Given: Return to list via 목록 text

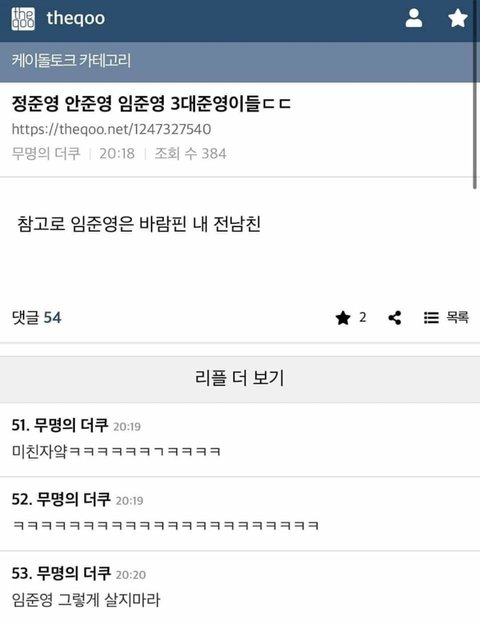Looking at the screenshot, I should (457, 317).
